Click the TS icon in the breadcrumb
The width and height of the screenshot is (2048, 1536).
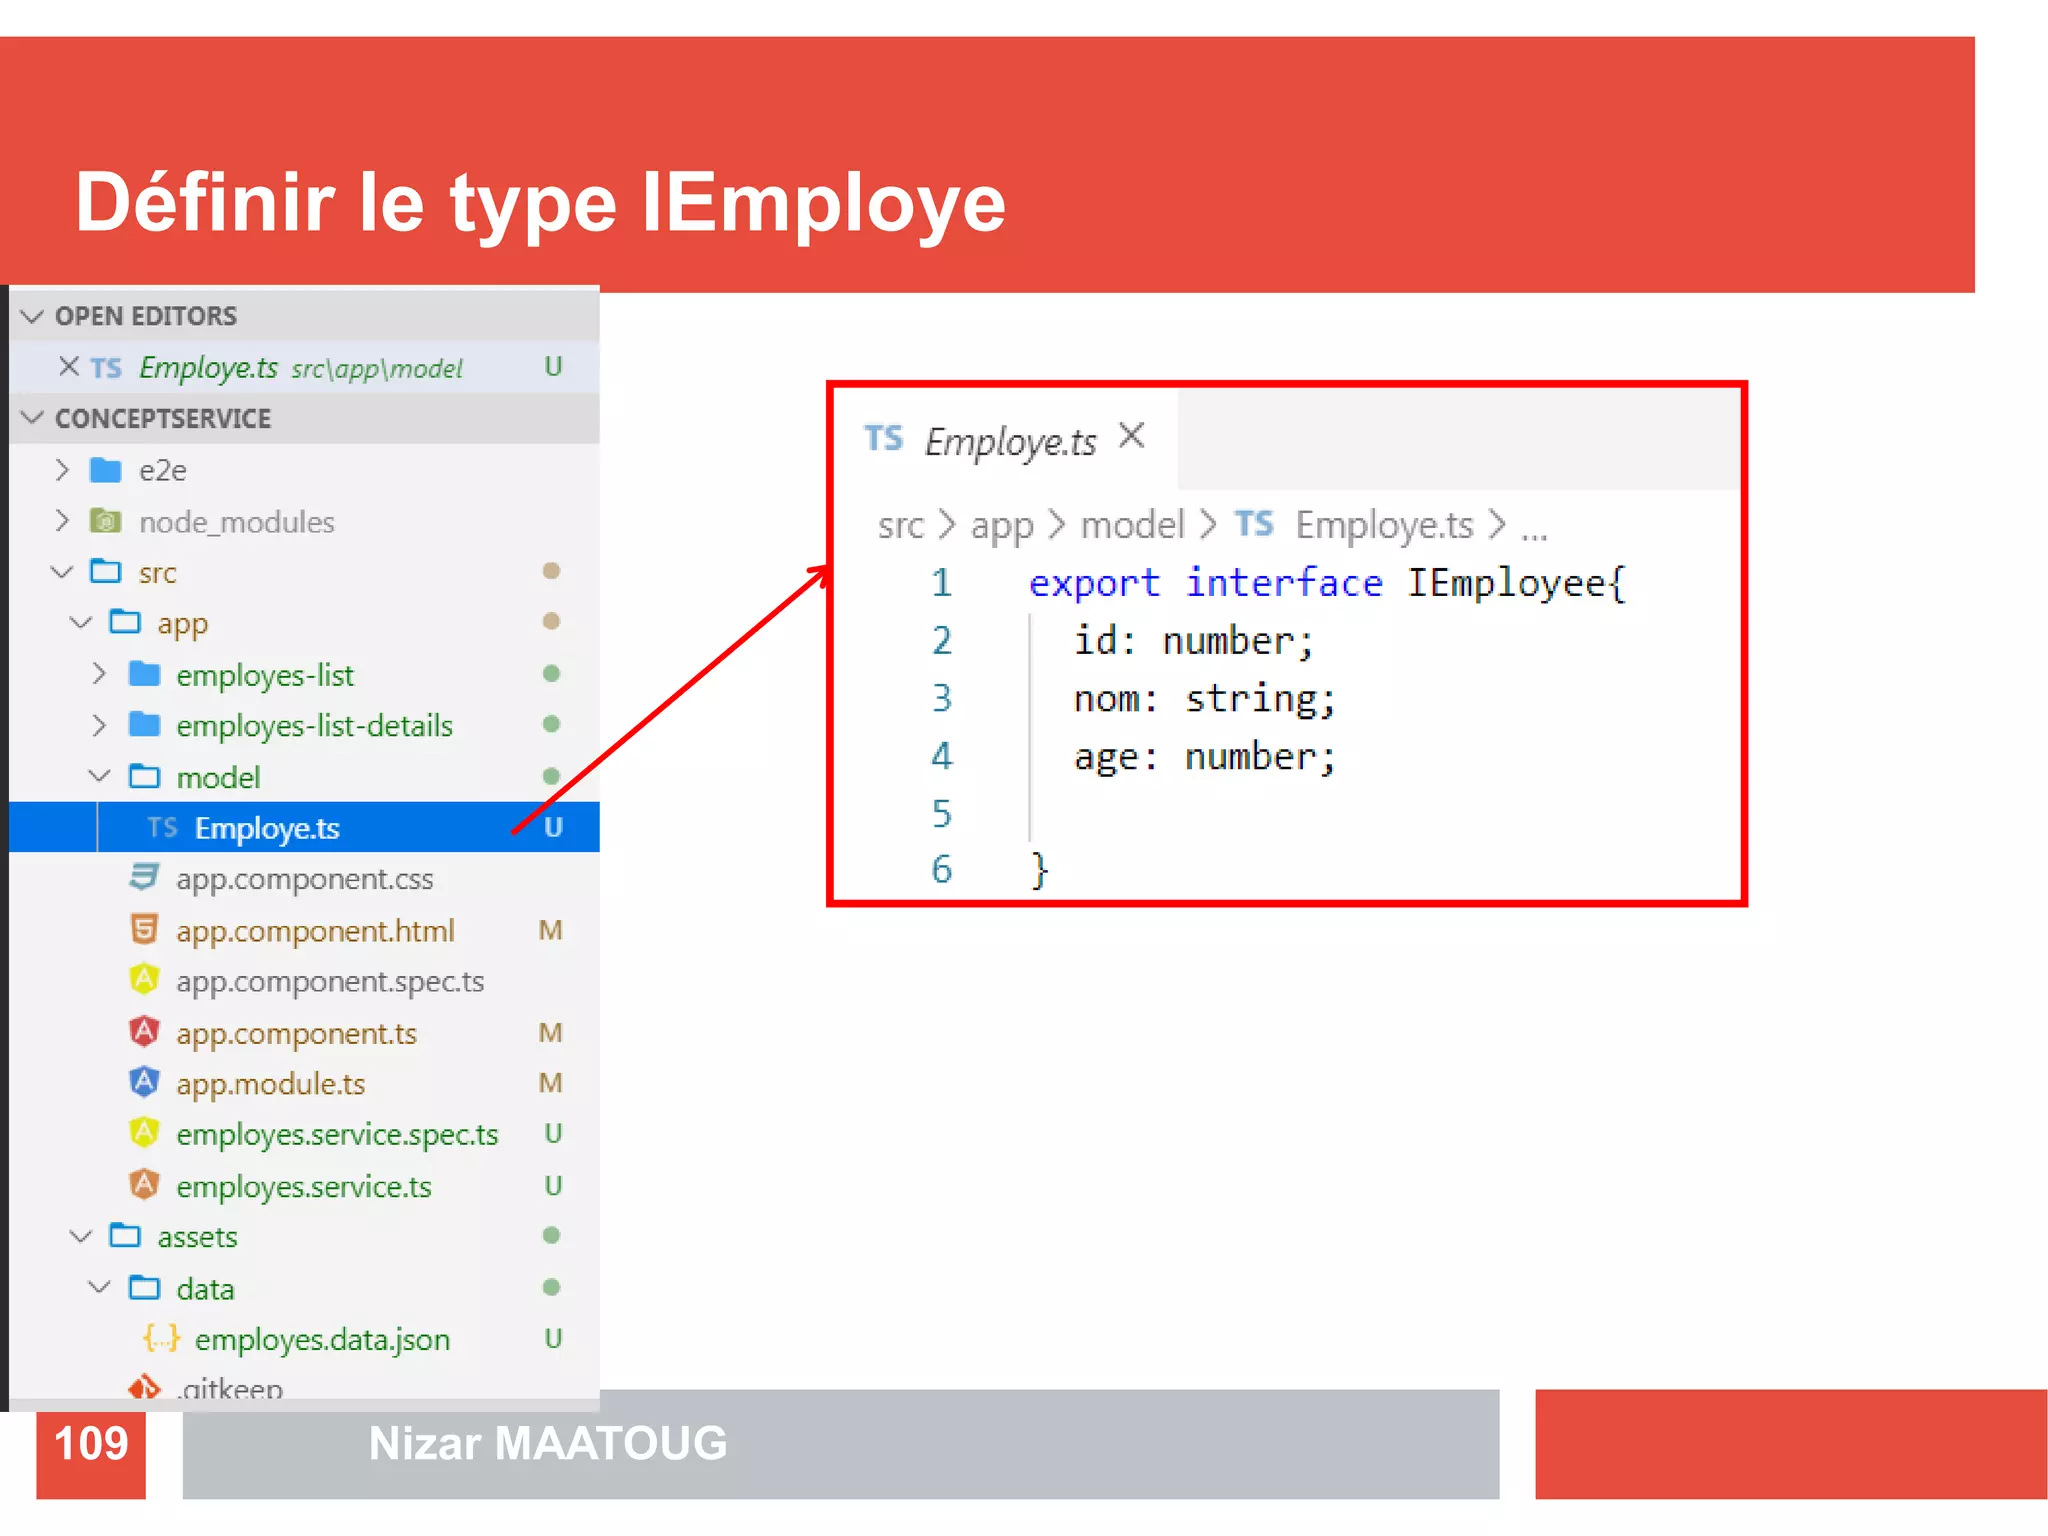pyautogui.click(x=1254, y=523)
